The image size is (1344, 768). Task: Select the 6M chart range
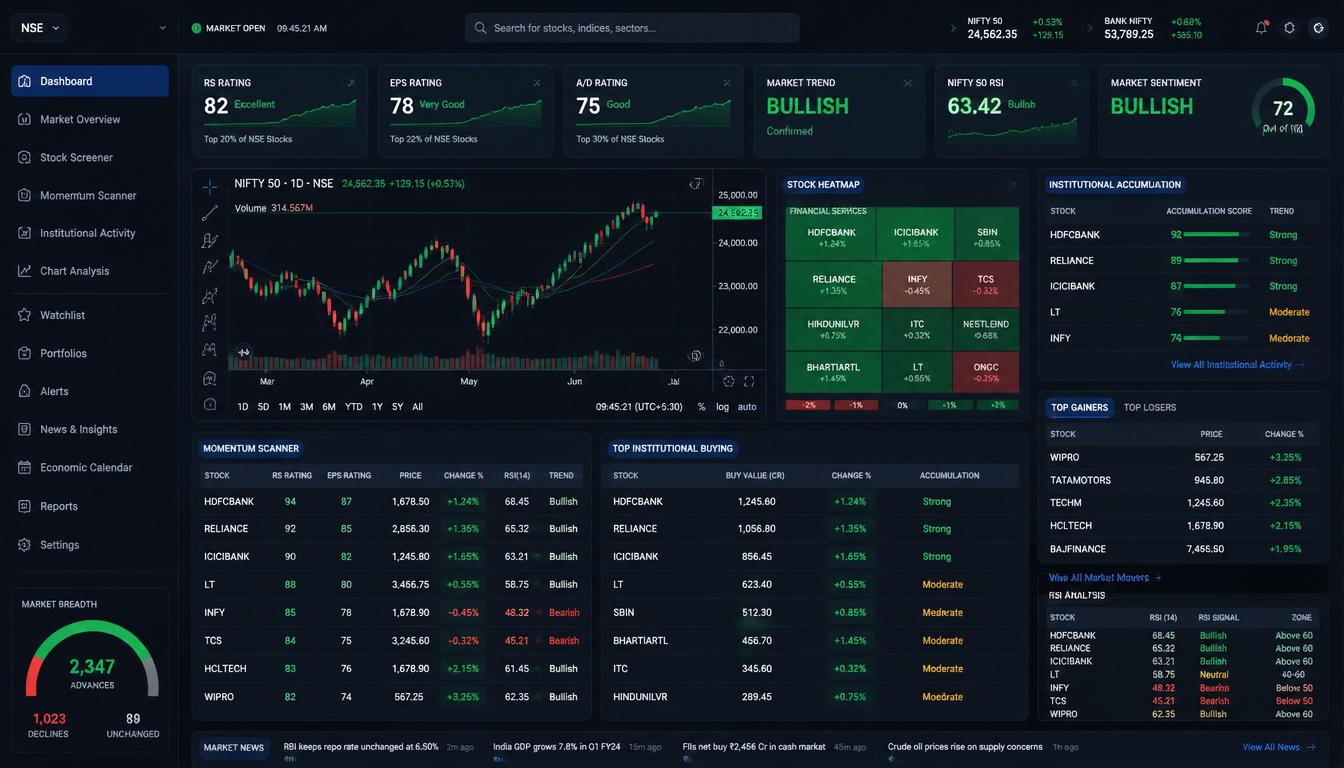[x=329, y=407]
